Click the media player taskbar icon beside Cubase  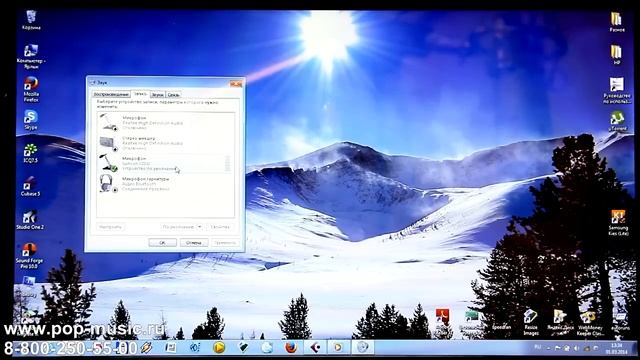338,347
